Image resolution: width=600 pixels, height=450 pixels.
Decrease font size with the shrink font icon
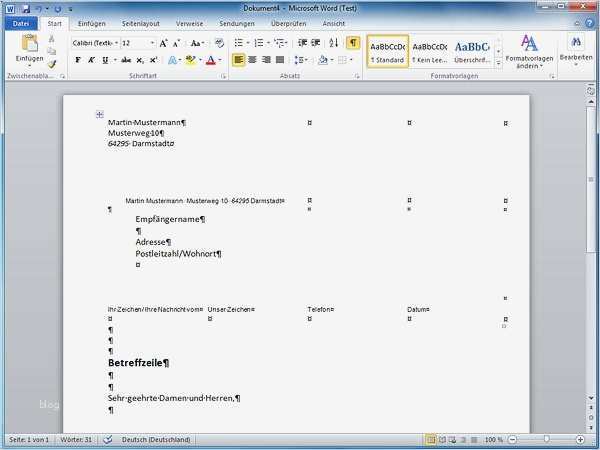(176, 43)
